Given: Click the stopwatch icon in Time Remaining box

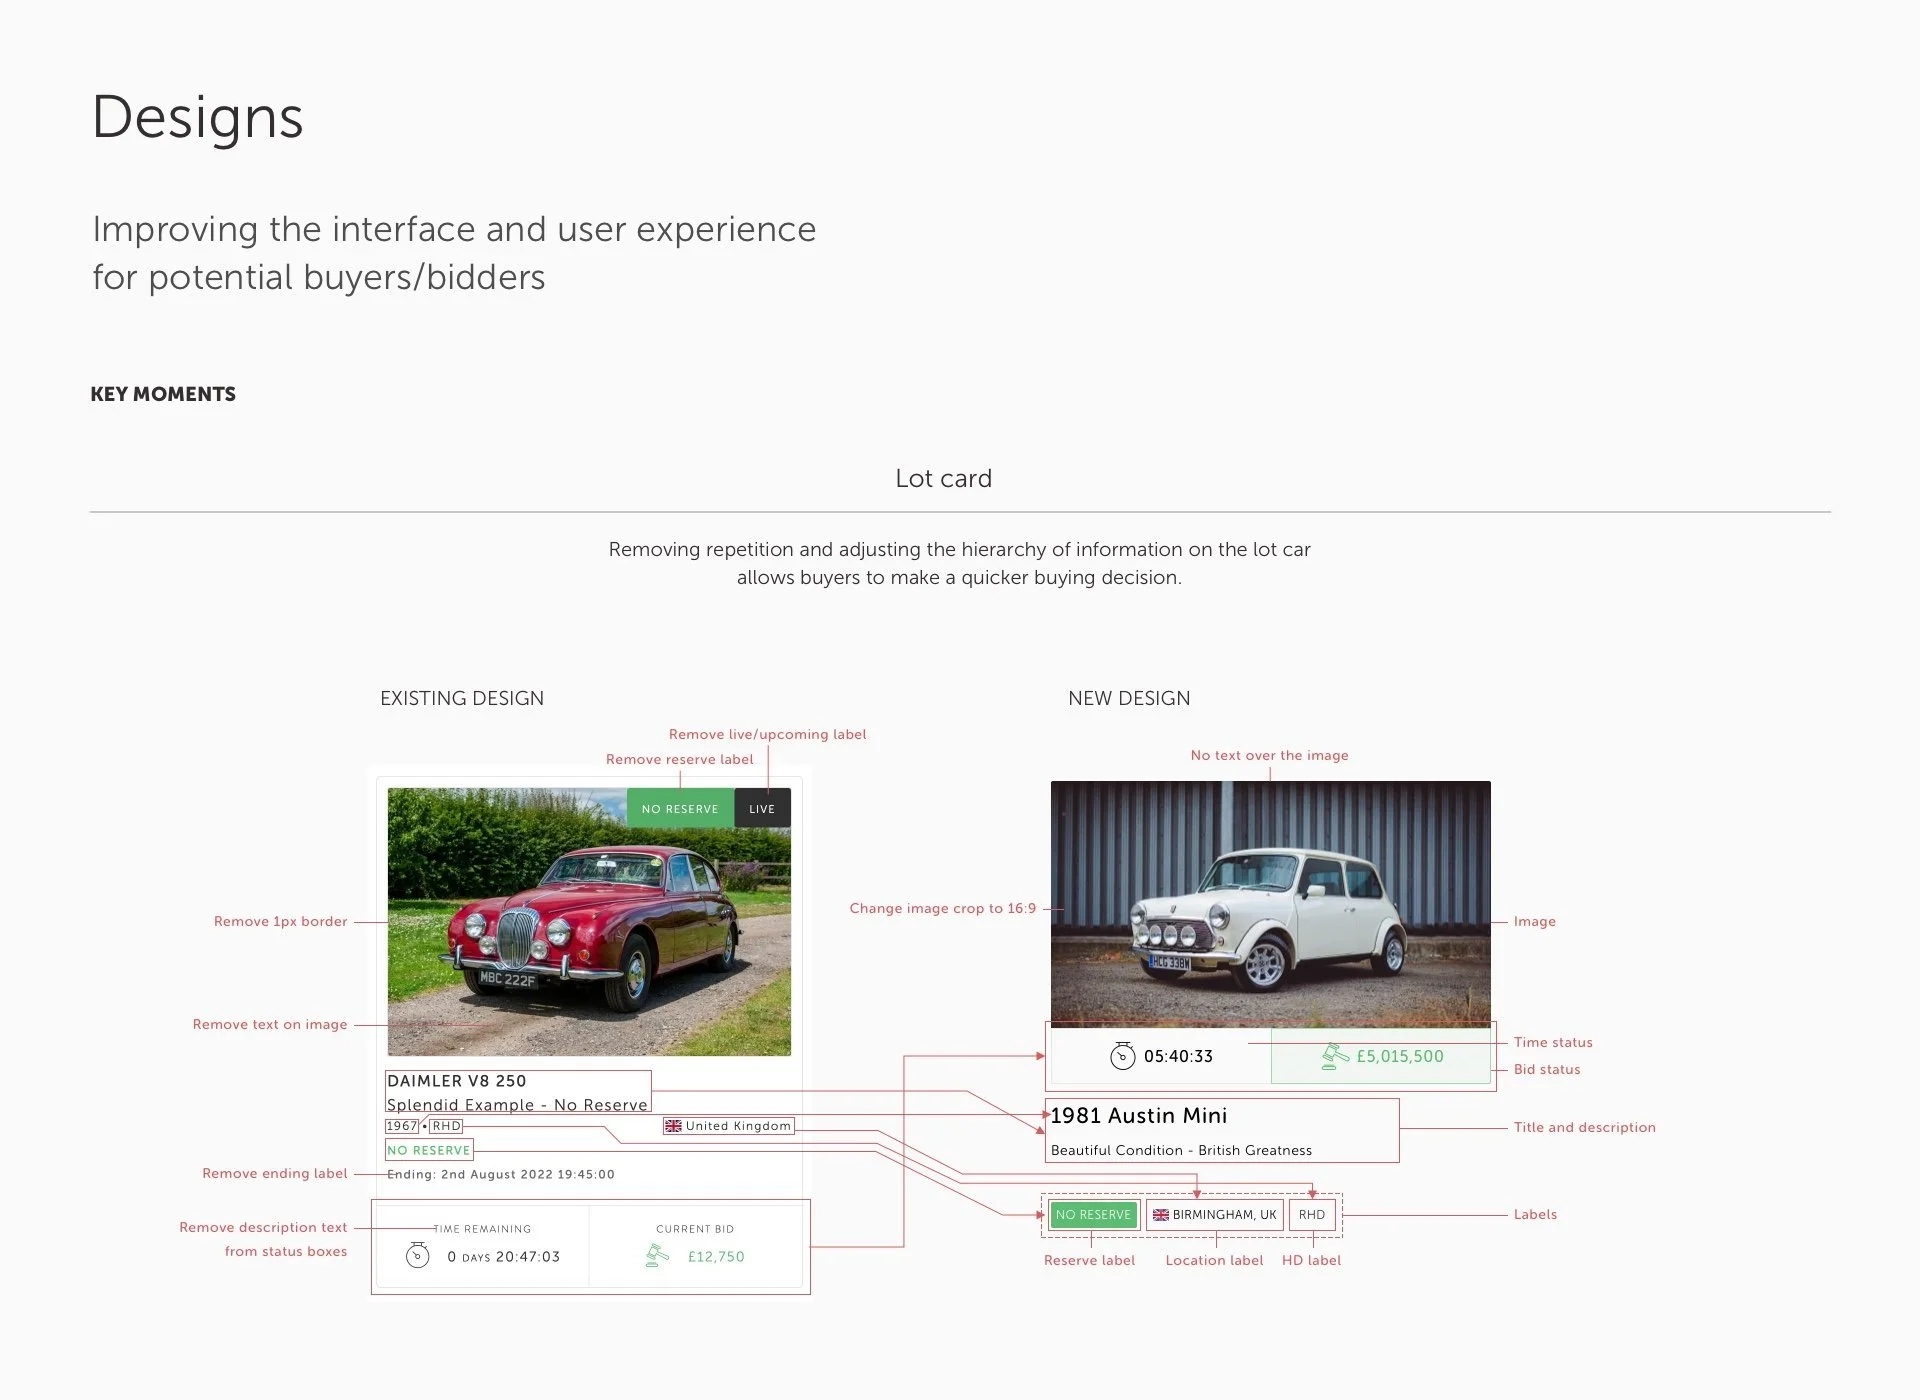Looking at the screenshot, I should (417, 1255).
